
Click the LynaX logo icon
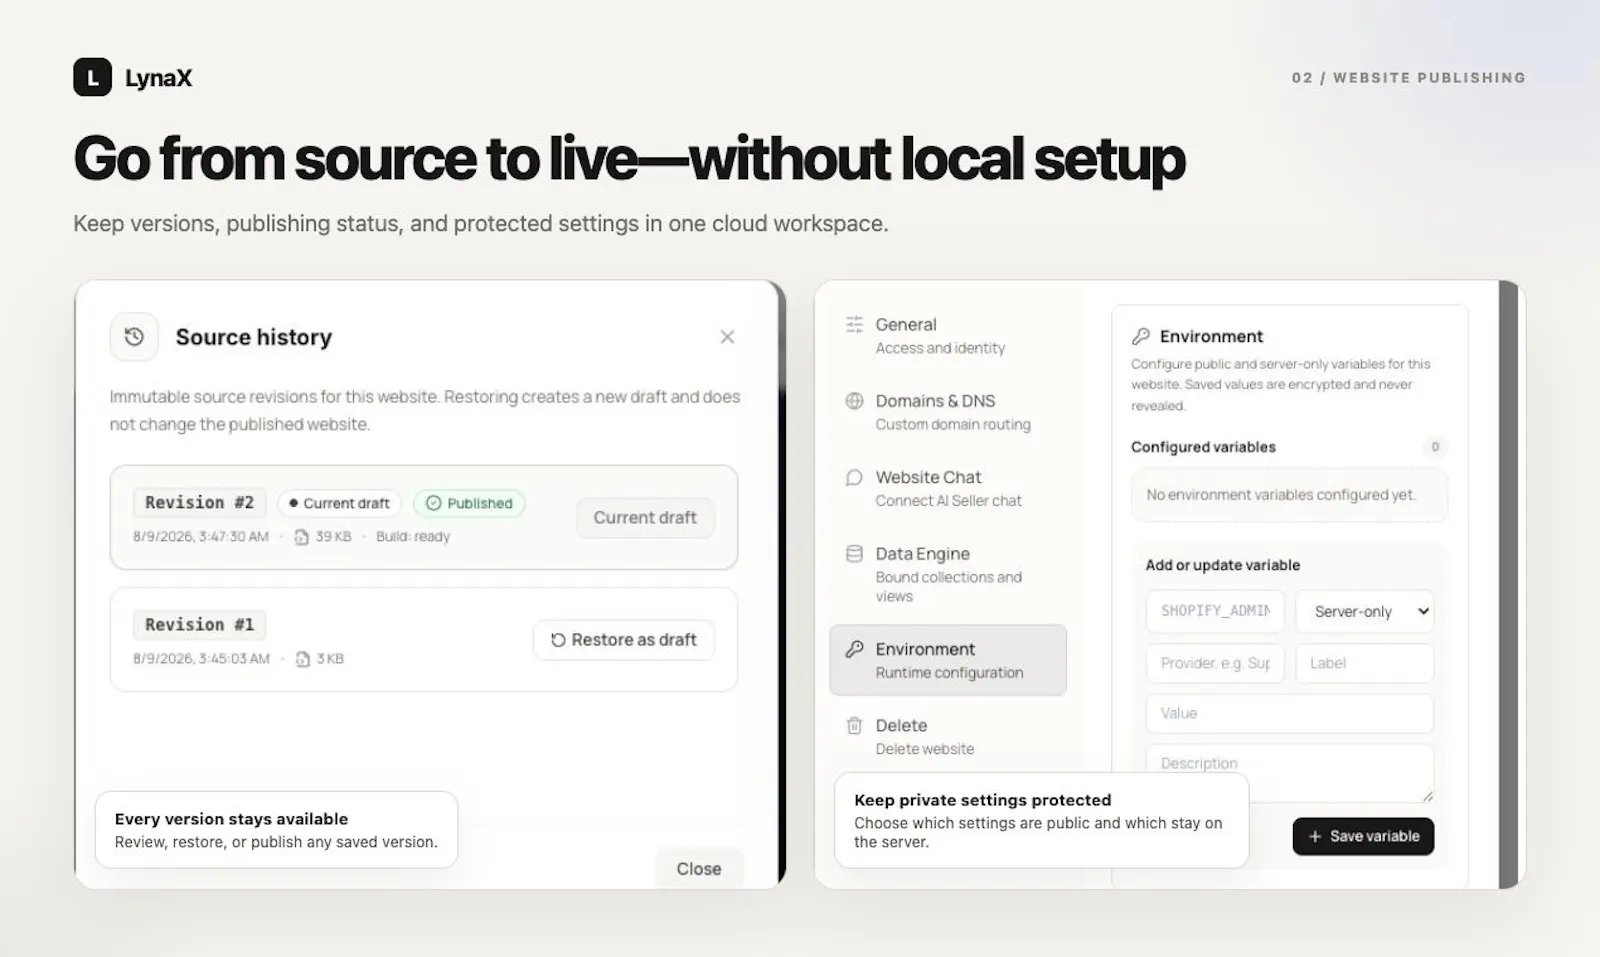click(x=92, y=77)
